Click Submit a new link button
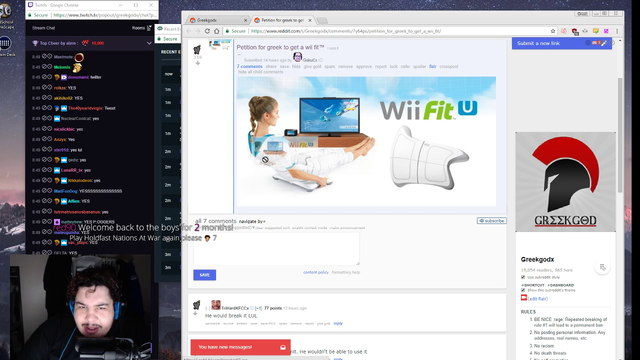This screenshot has height=360, width=640. tap(562, 43)
